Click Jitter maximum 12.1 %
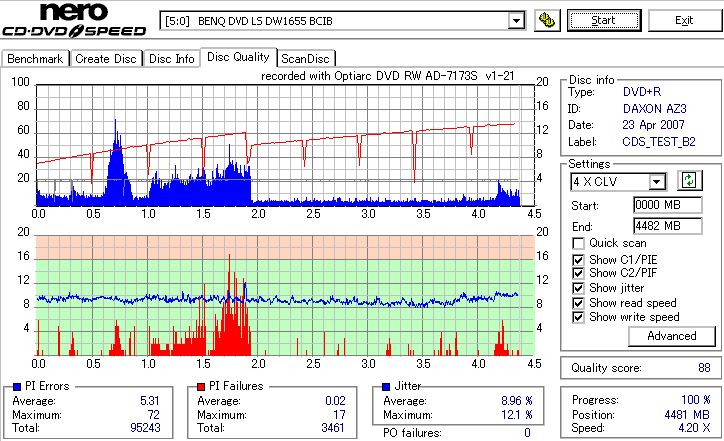724x441 pixels. coord(517,415)
